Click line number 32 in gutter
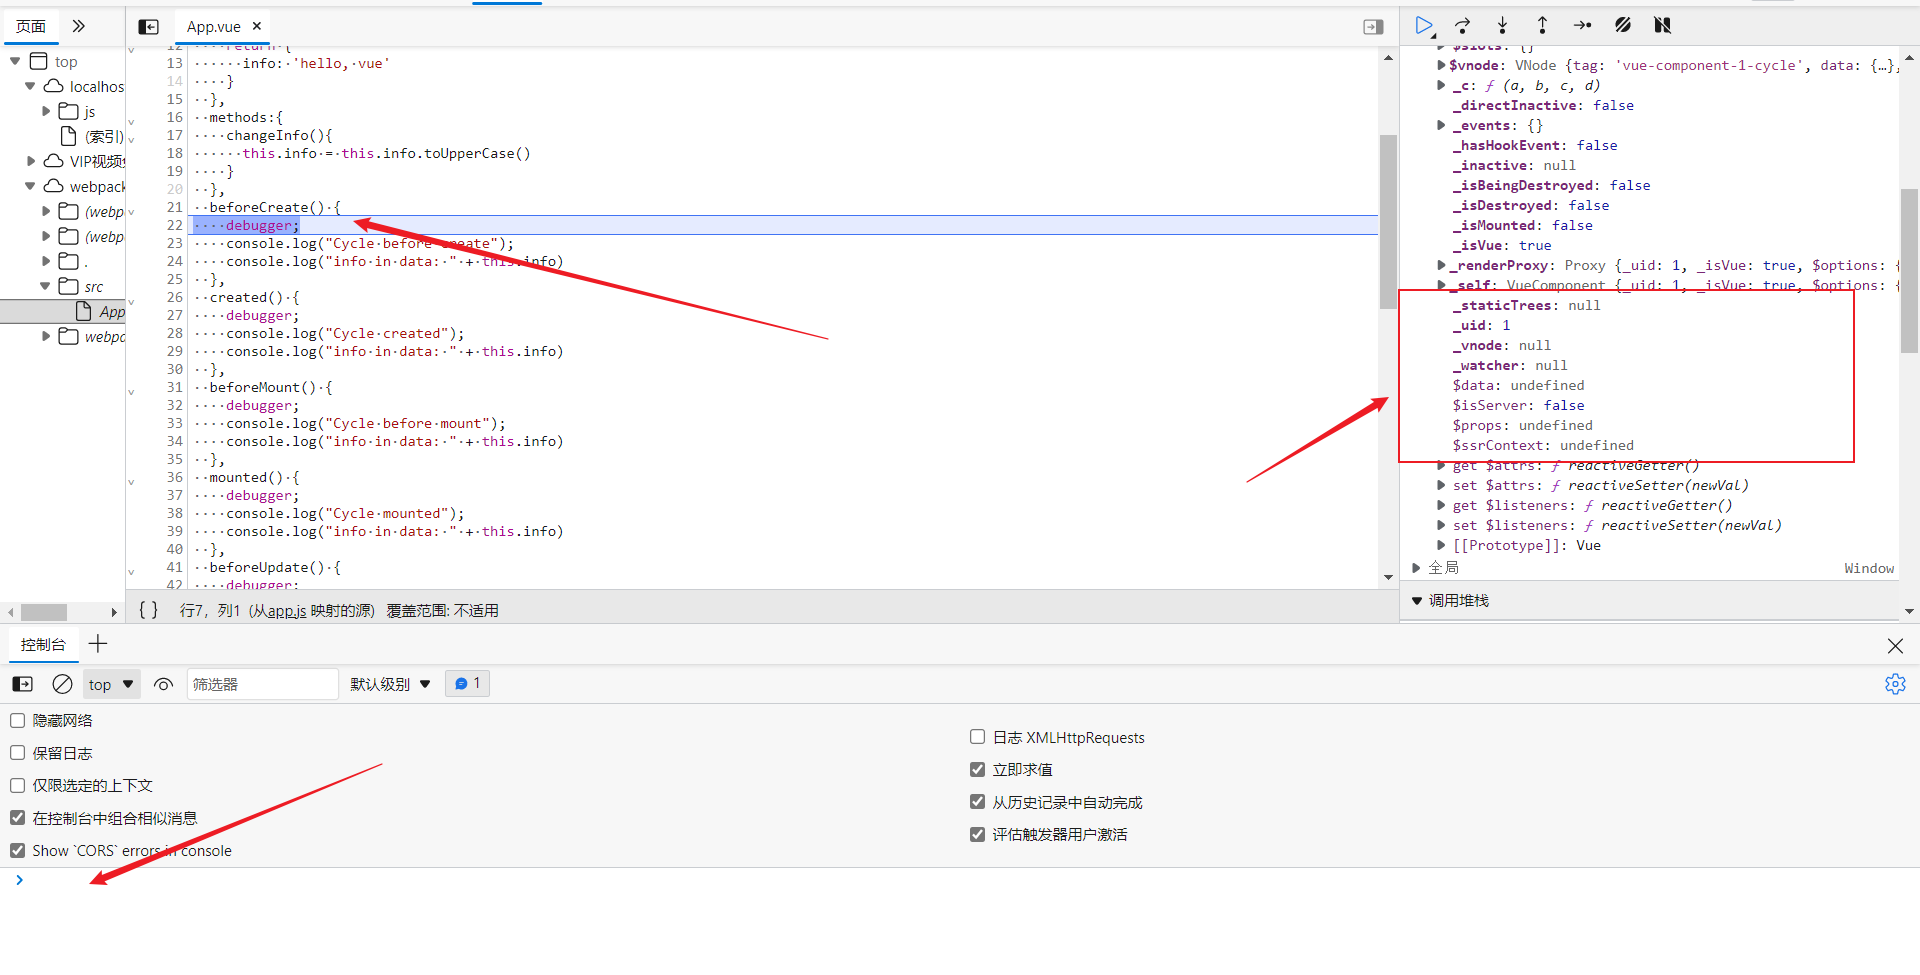Screen dimensions: 1920x975 (174, 406)
